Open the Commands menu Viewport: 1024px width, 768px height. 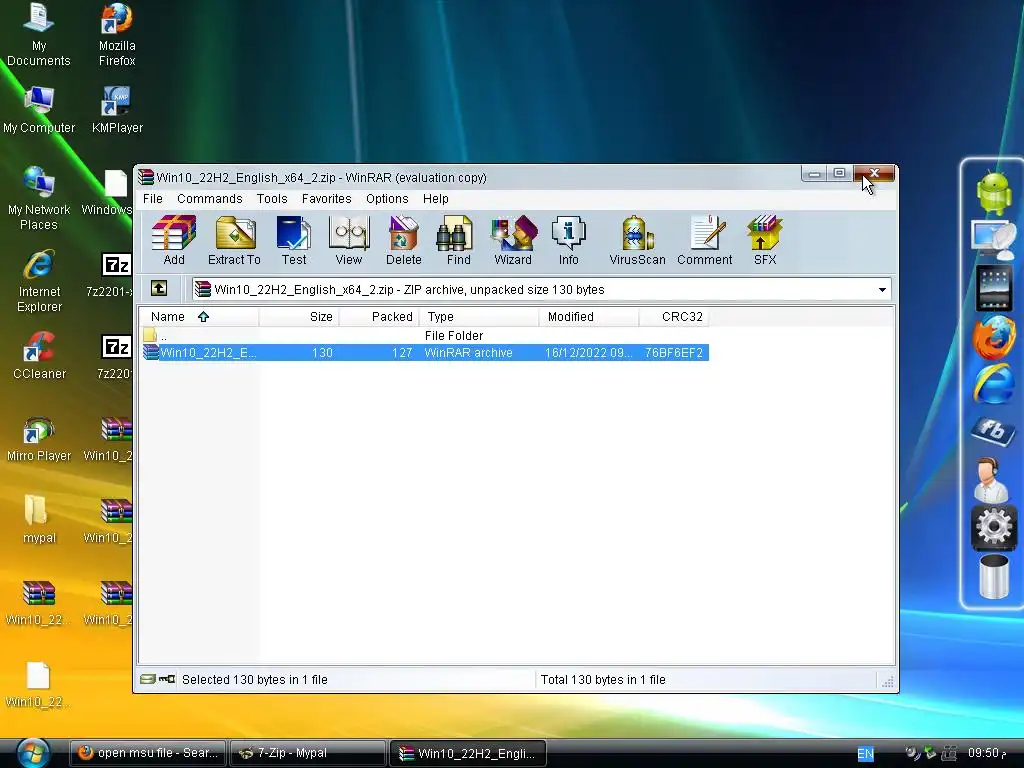210,199
